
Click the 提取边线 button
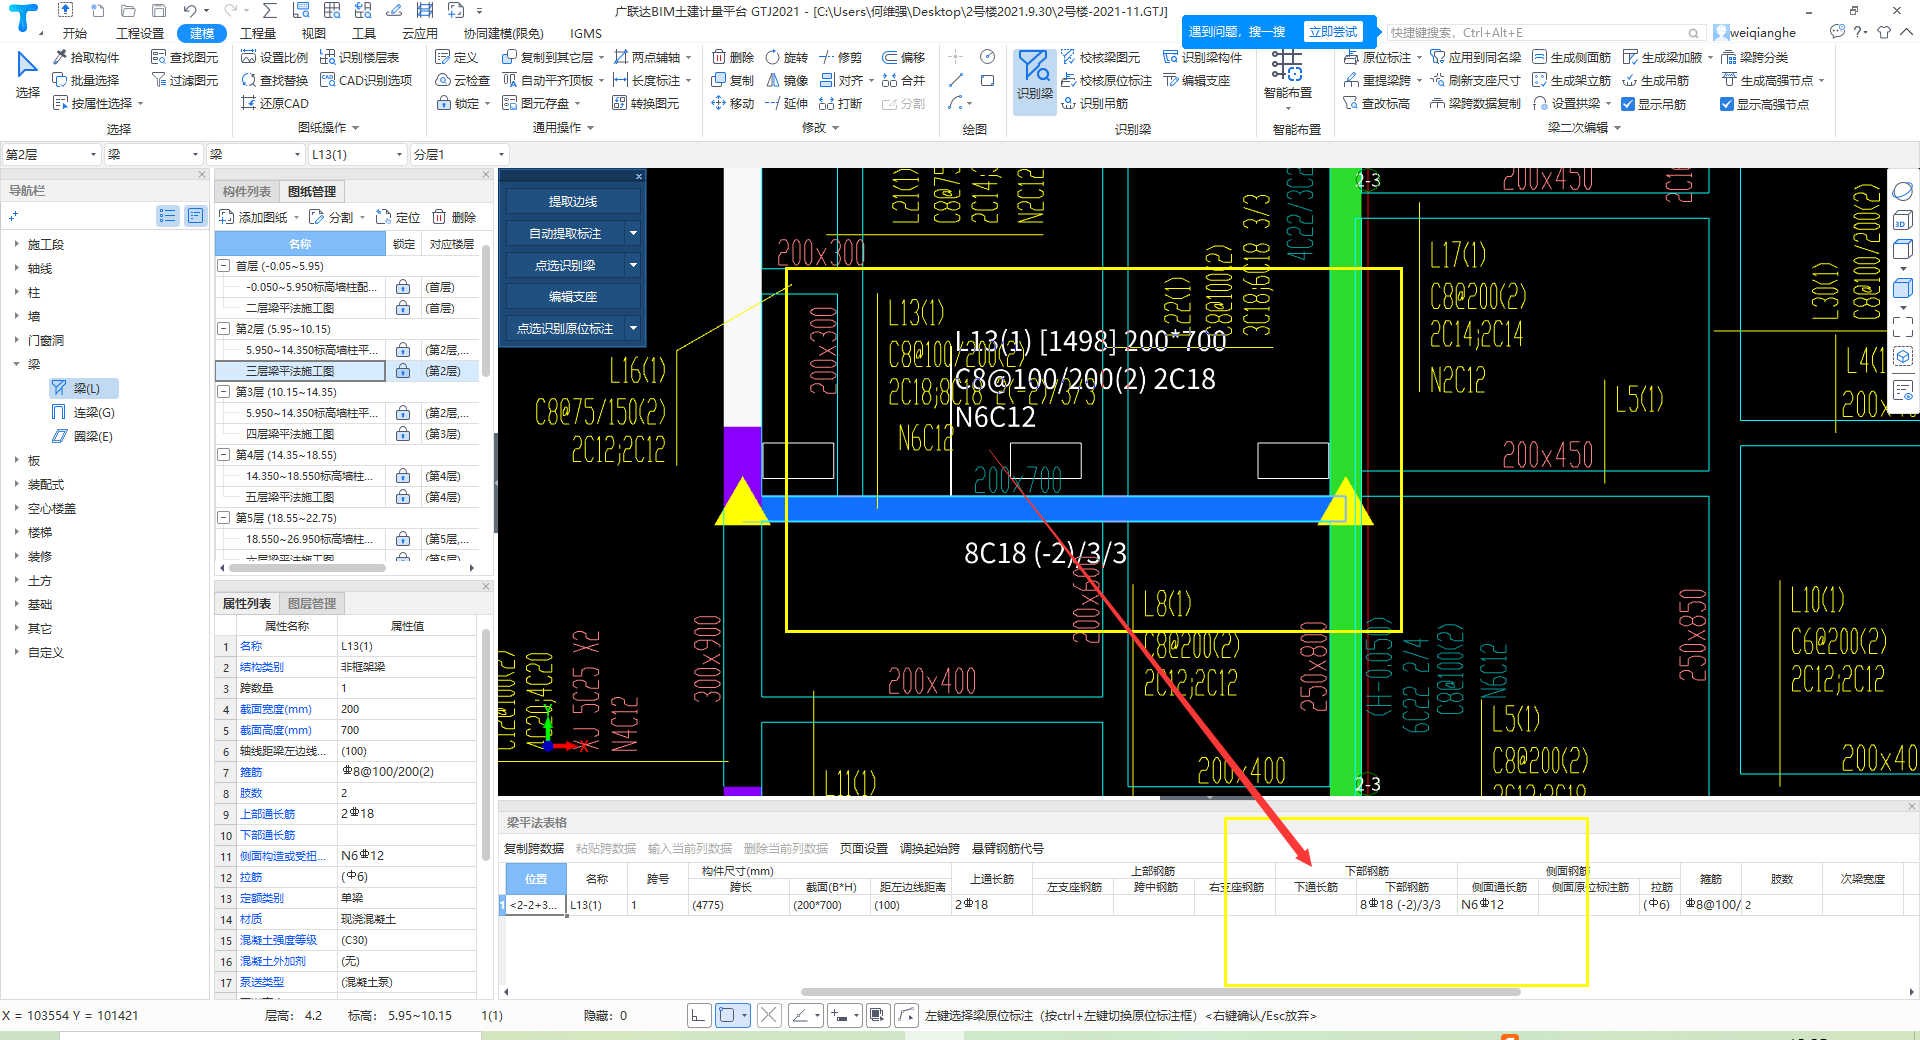573,201
